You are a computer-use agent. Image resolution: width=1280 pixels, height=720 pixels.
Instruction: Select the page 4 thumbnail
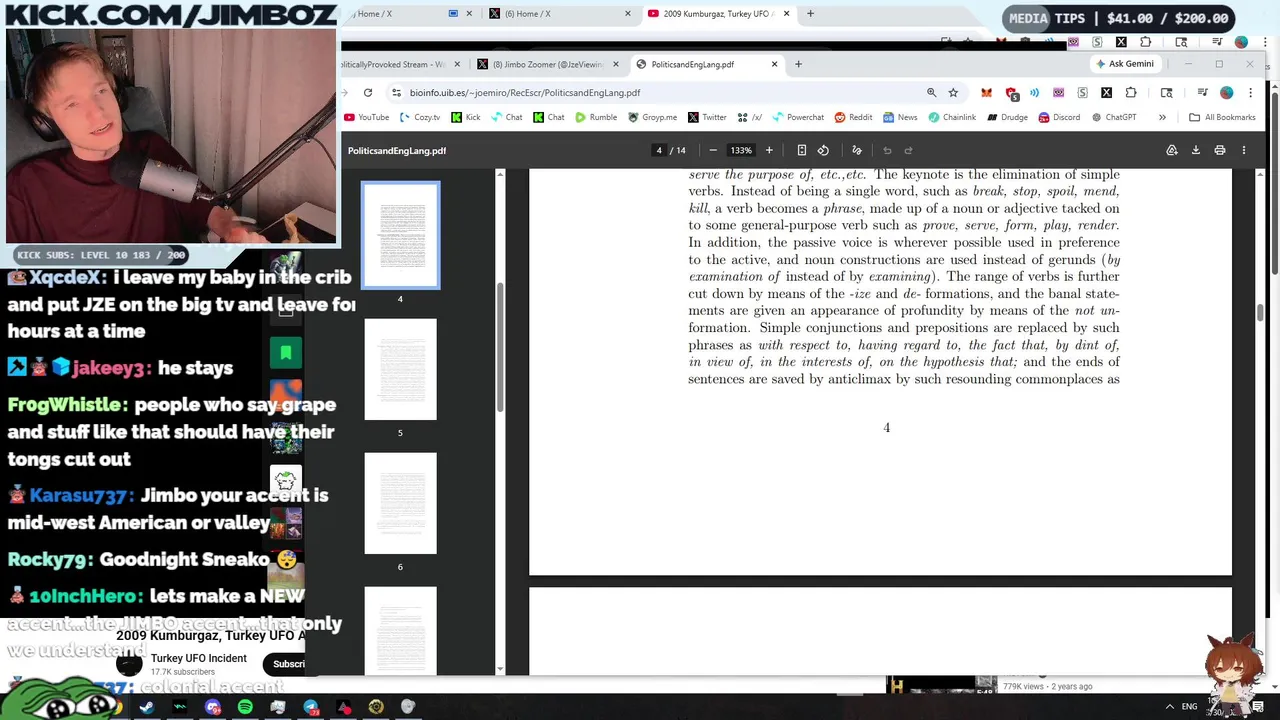(x=400, y=235)
